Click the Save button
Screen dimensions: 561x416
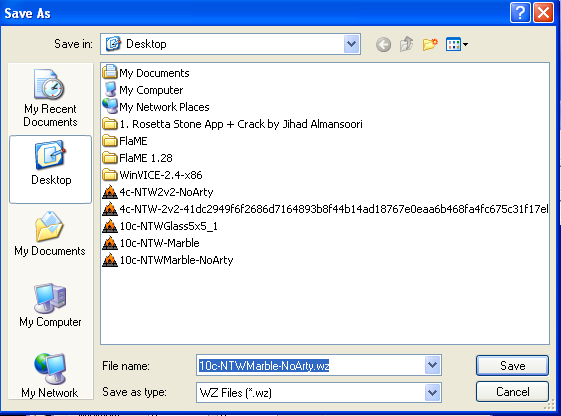pos(512,366)
